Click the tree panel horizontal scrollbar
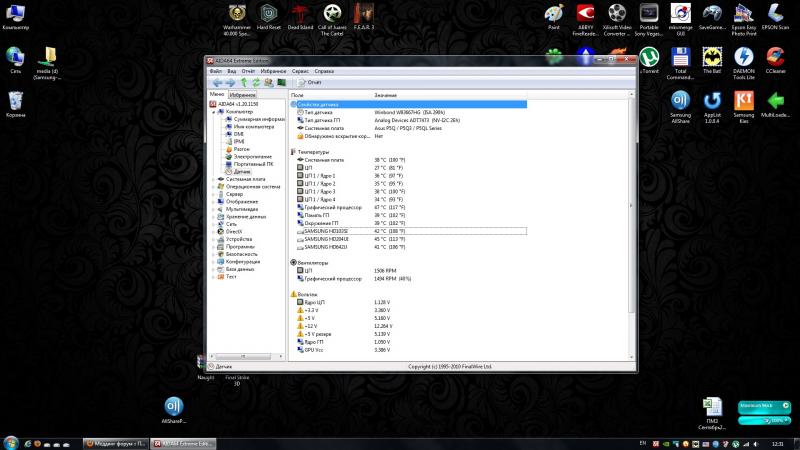The height and width of the screenshot is (450, 800). (x=243, y=356)
